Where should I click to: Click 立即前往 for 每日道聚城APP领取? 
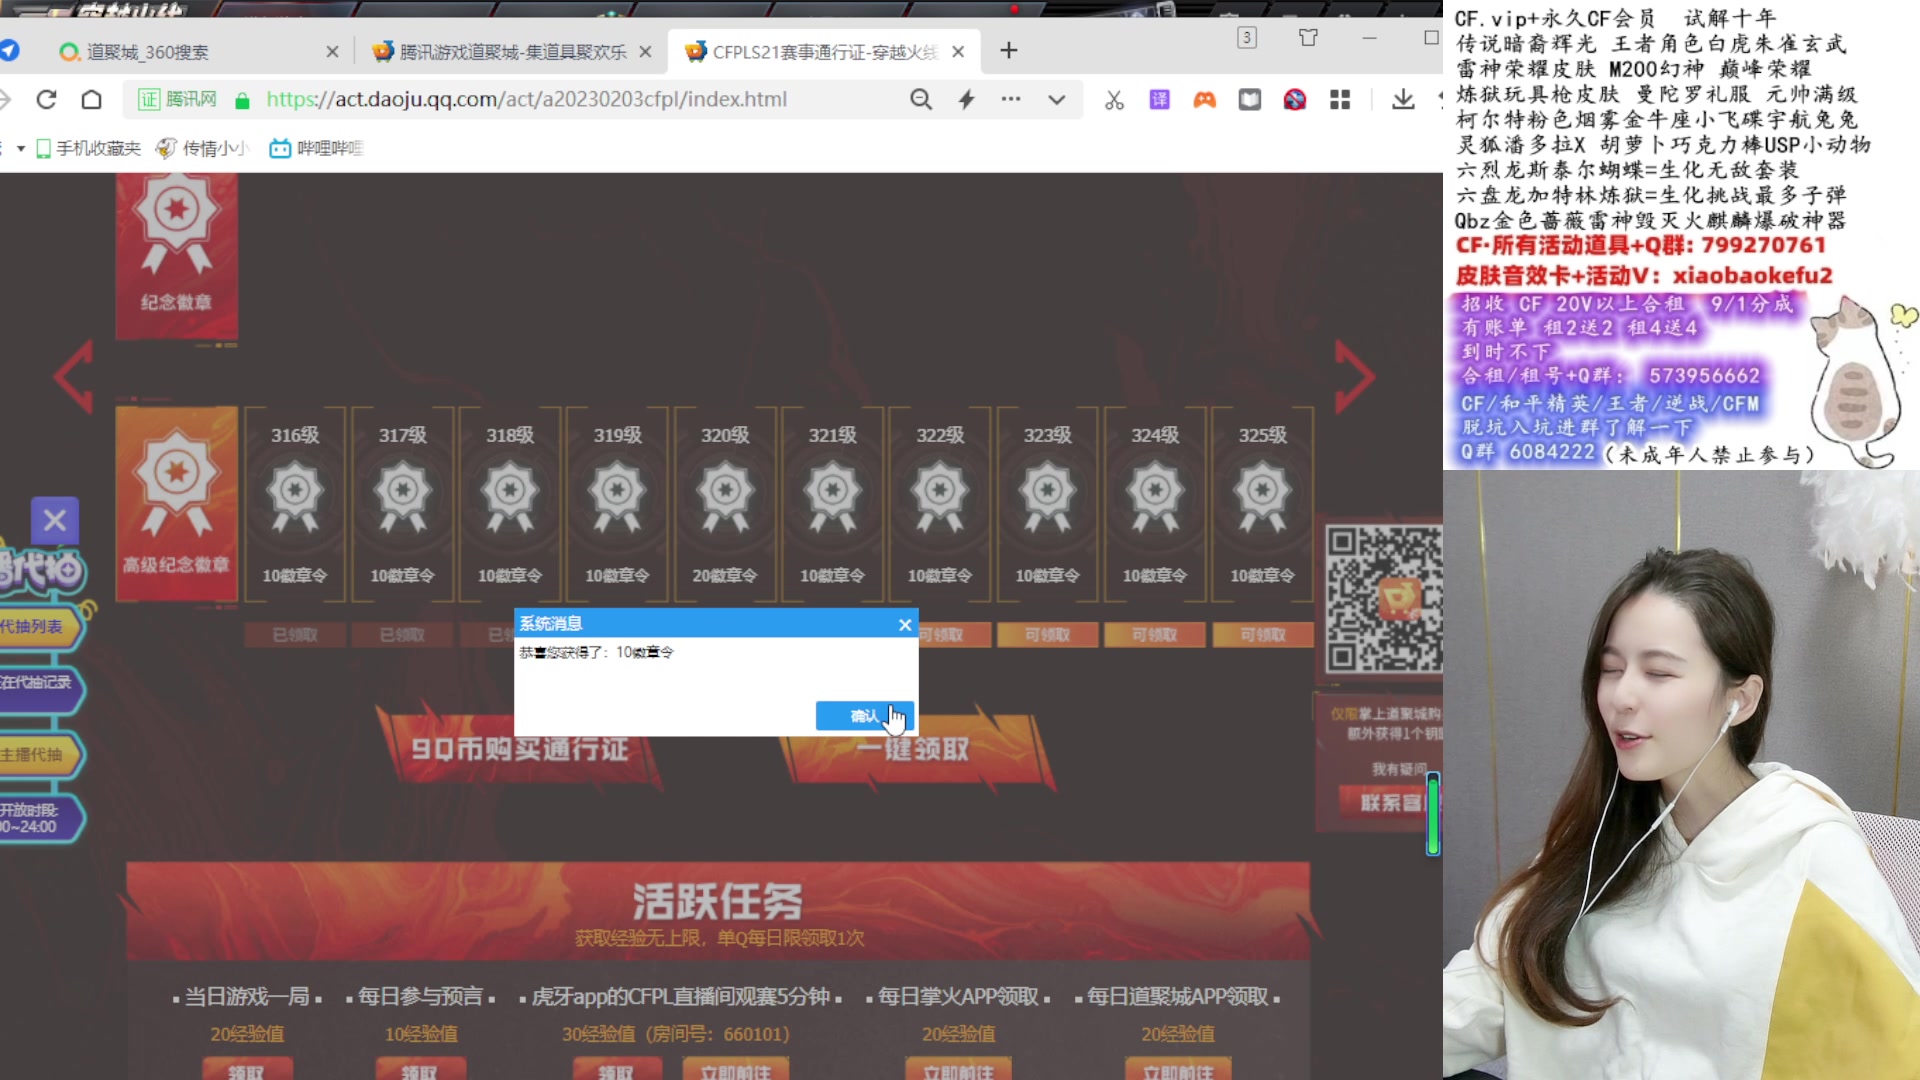point(1178,1069)
